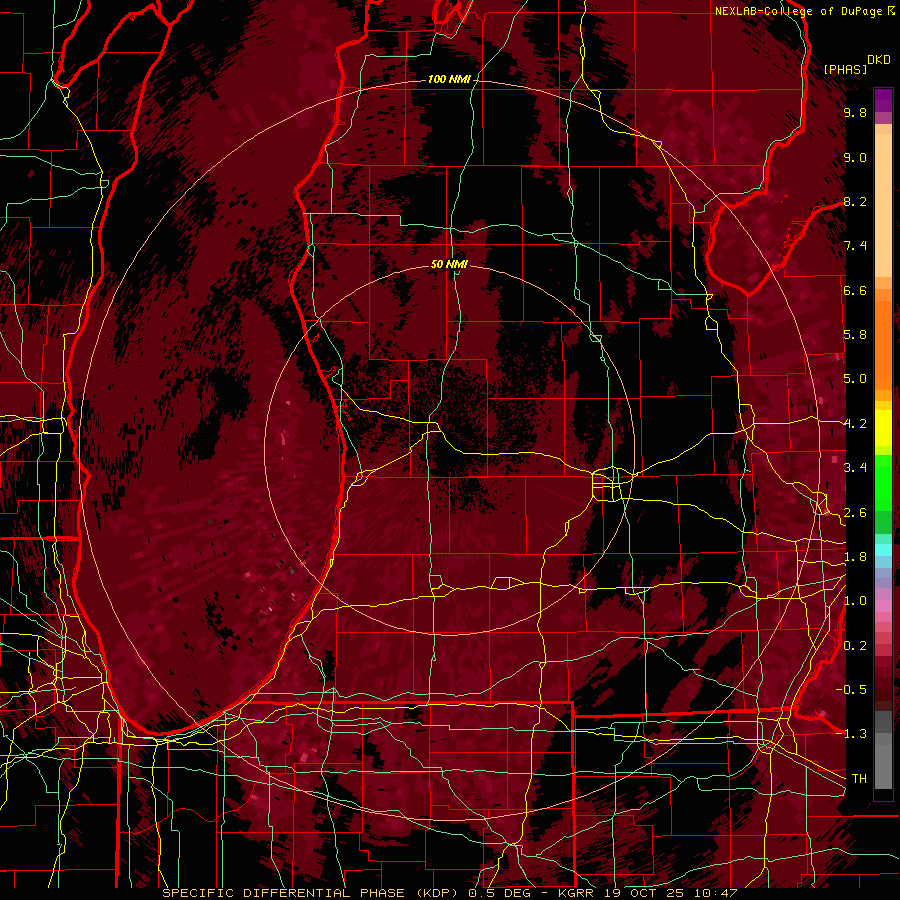
Task: Click the orange band of the color scale
Action: tap(883, 339)
